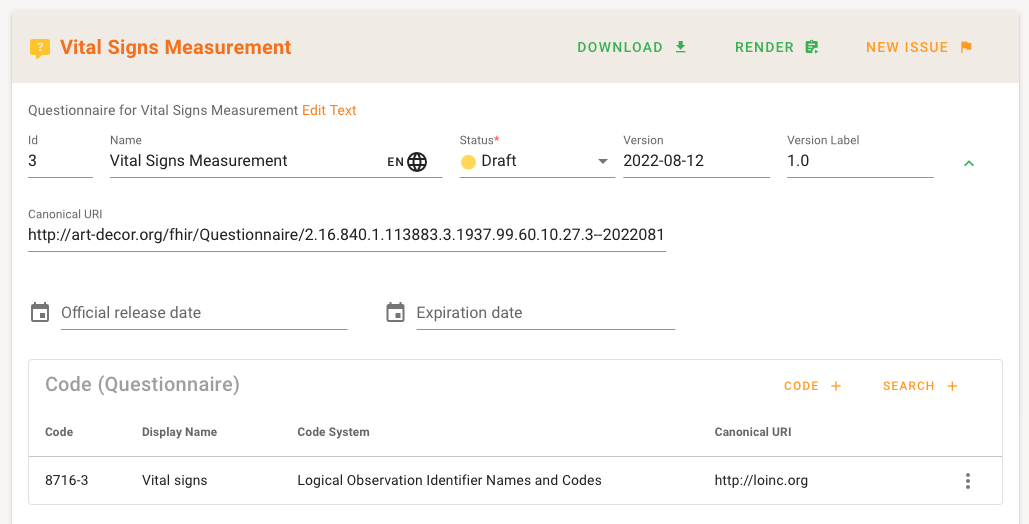Click the questionnaire chat icon beside title
The width and height of the screenshot is (1029, 524).
[40, 48]
